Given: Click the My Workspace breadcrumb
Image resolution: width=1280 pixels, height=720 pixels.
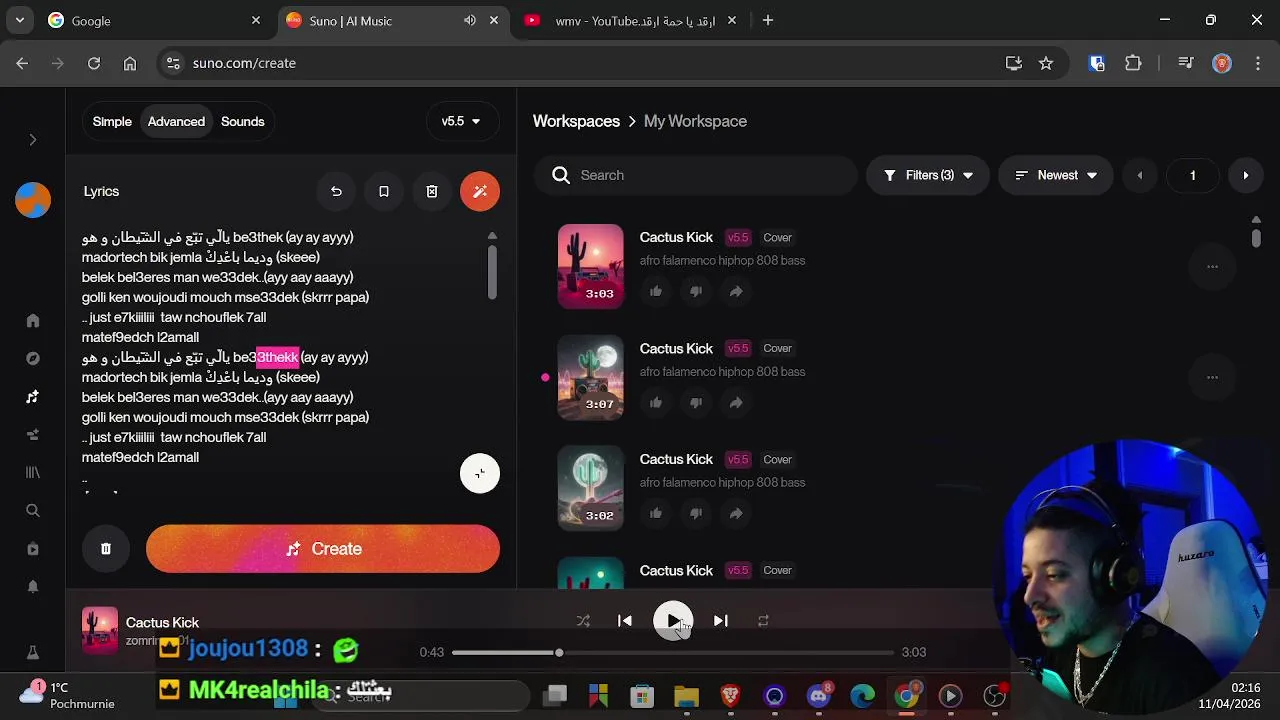Looking at the screenshot, I should [x=695, y=121].
